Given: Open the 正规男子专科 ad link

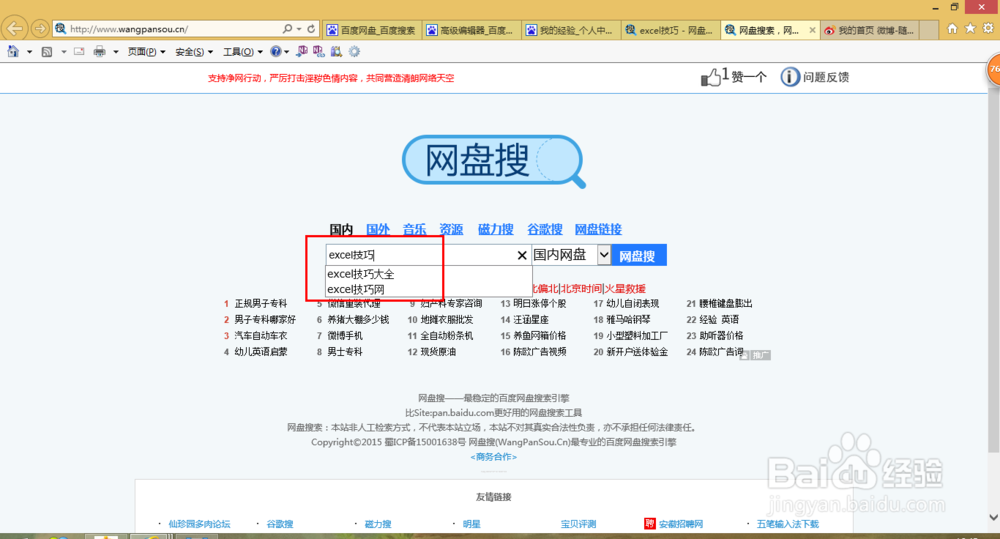Looking at the screenshot, I should click(261, 304).
